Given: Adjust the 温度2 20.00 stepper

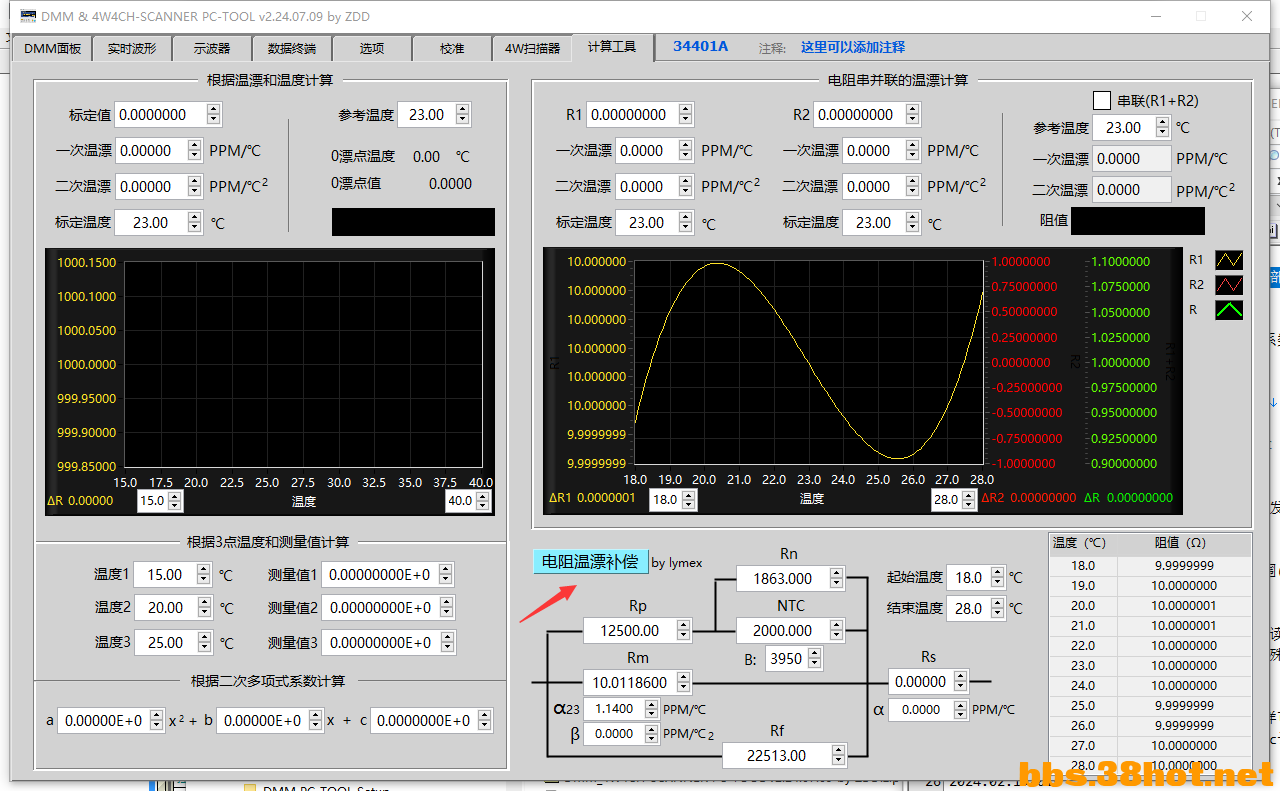Looking at the screenshot, I should point(204,608).
